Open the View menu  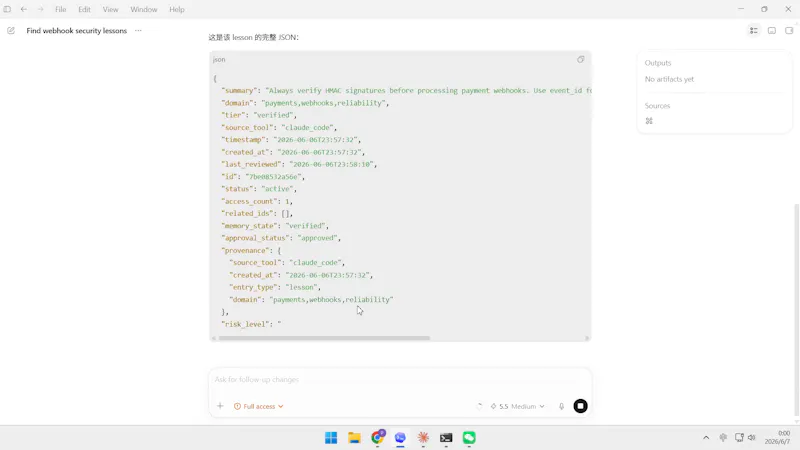pyautogui.click(x=110, y=9)
